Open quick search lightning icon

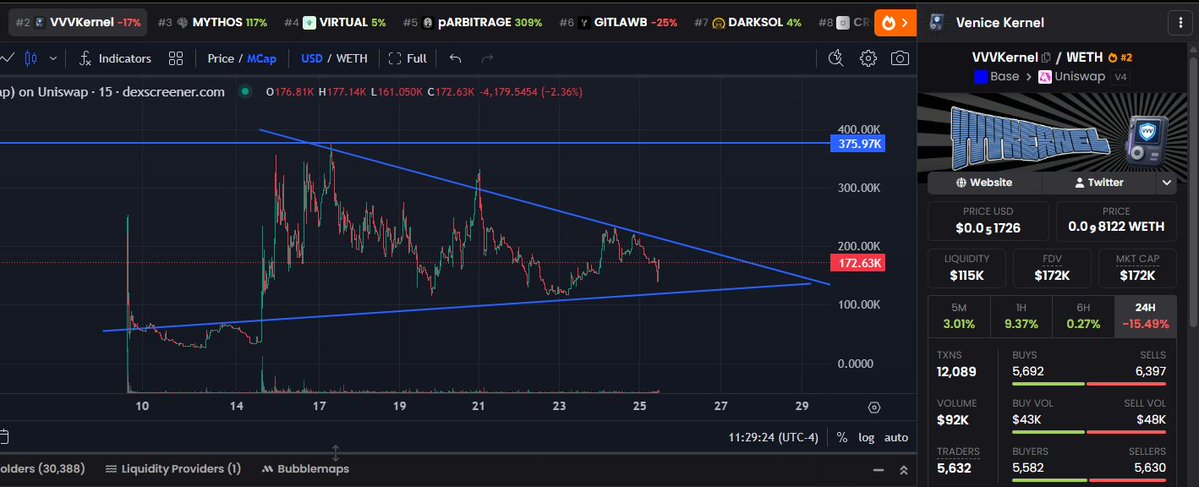(x=835, y=58)
